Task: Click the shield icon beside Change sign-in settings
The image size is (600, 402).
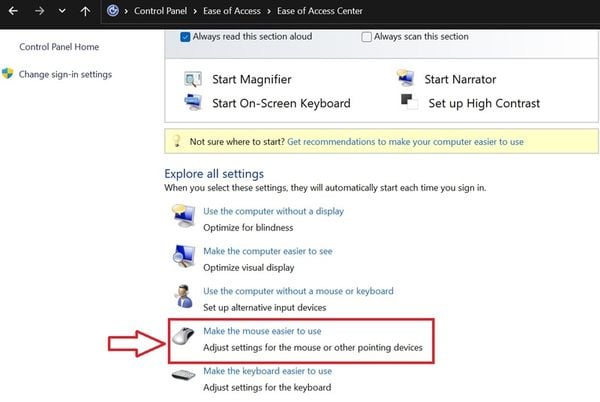Action: click(8, 74)
